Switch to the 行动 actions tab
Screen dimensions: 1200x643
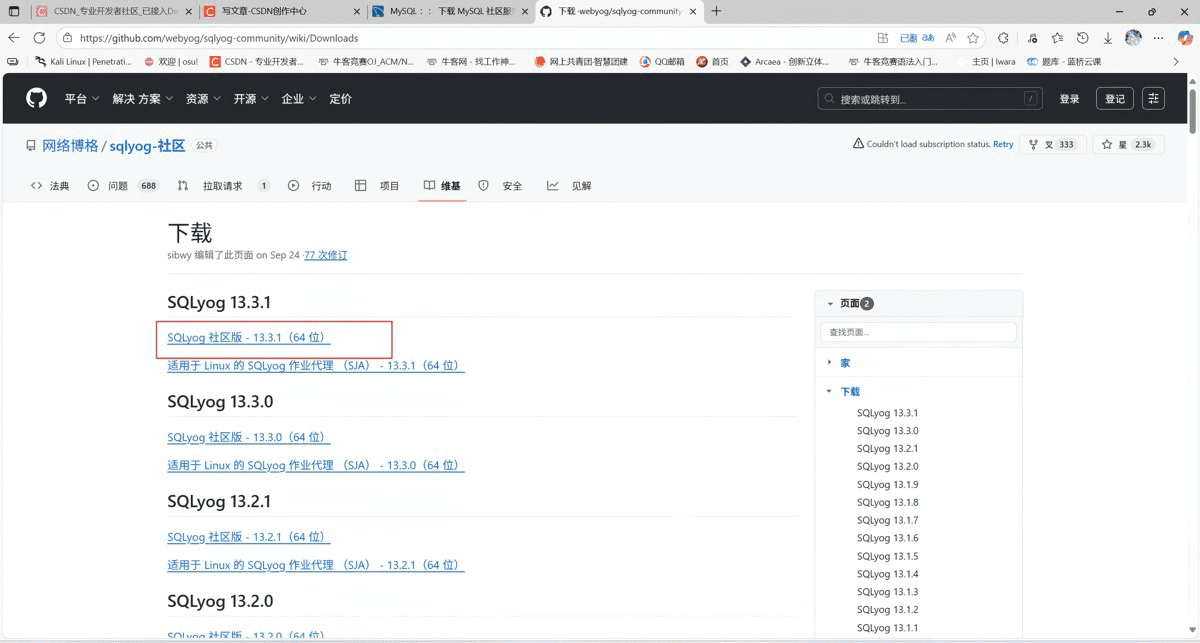[x=309, y=186]
